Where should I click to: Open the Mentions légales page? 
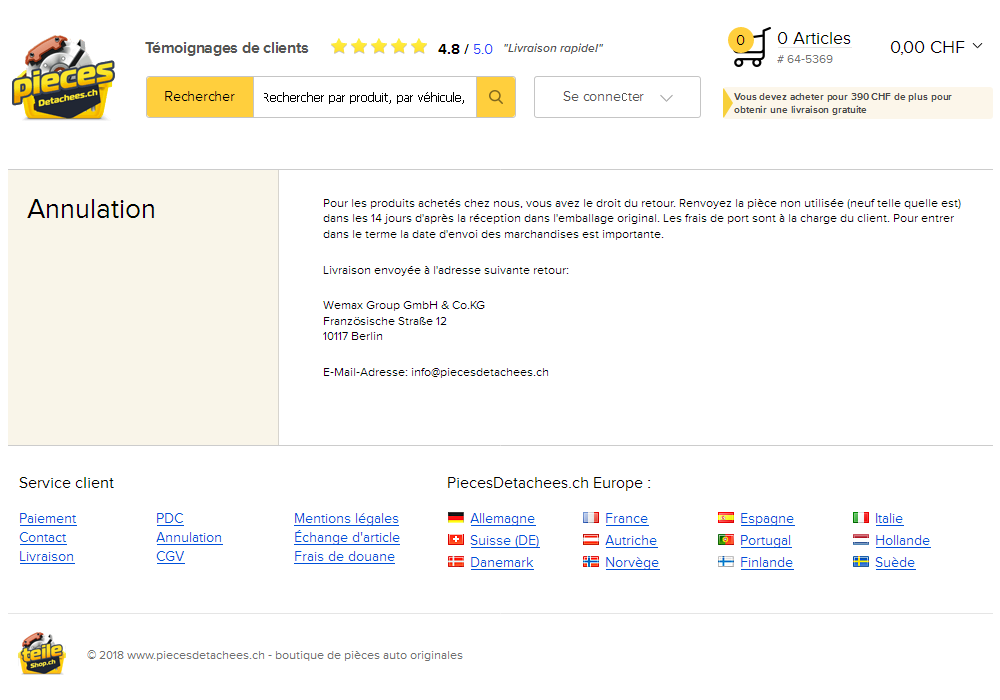346,518
